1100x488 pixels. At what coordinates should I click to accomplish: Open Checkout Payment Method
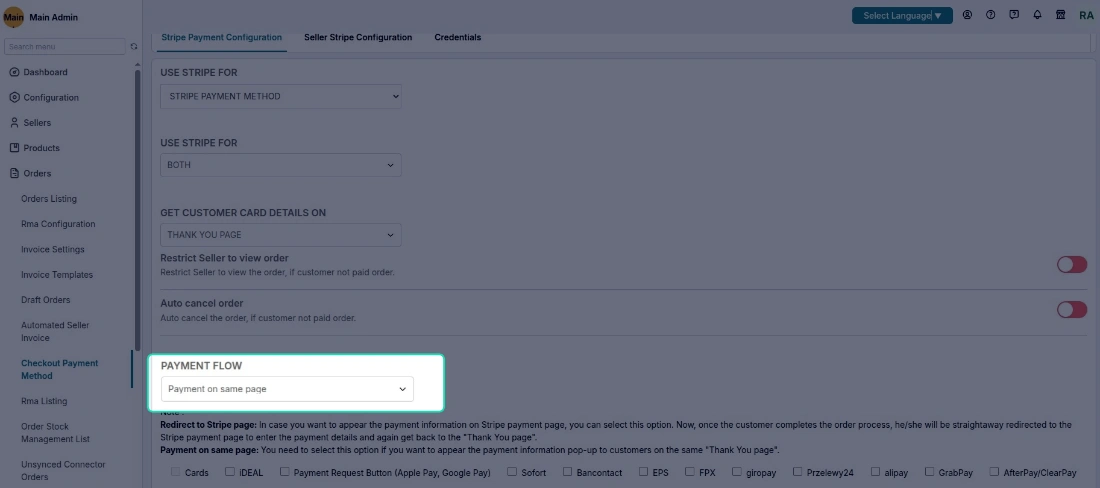[x=60, y=369]
